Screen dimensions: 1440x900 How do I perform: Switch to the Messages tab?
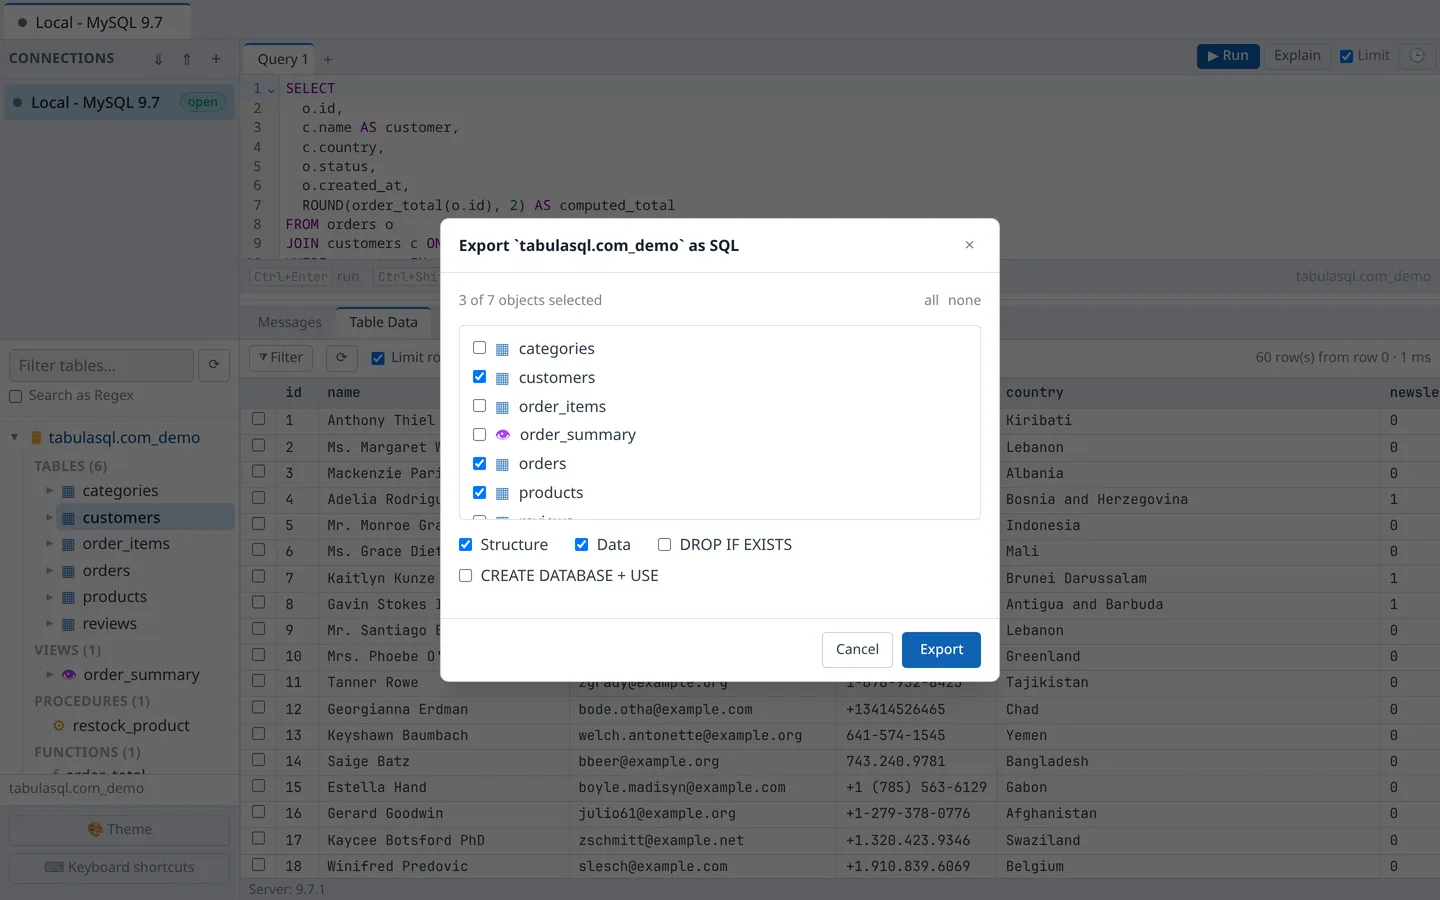pyautogui.click(x=289, y=322)
